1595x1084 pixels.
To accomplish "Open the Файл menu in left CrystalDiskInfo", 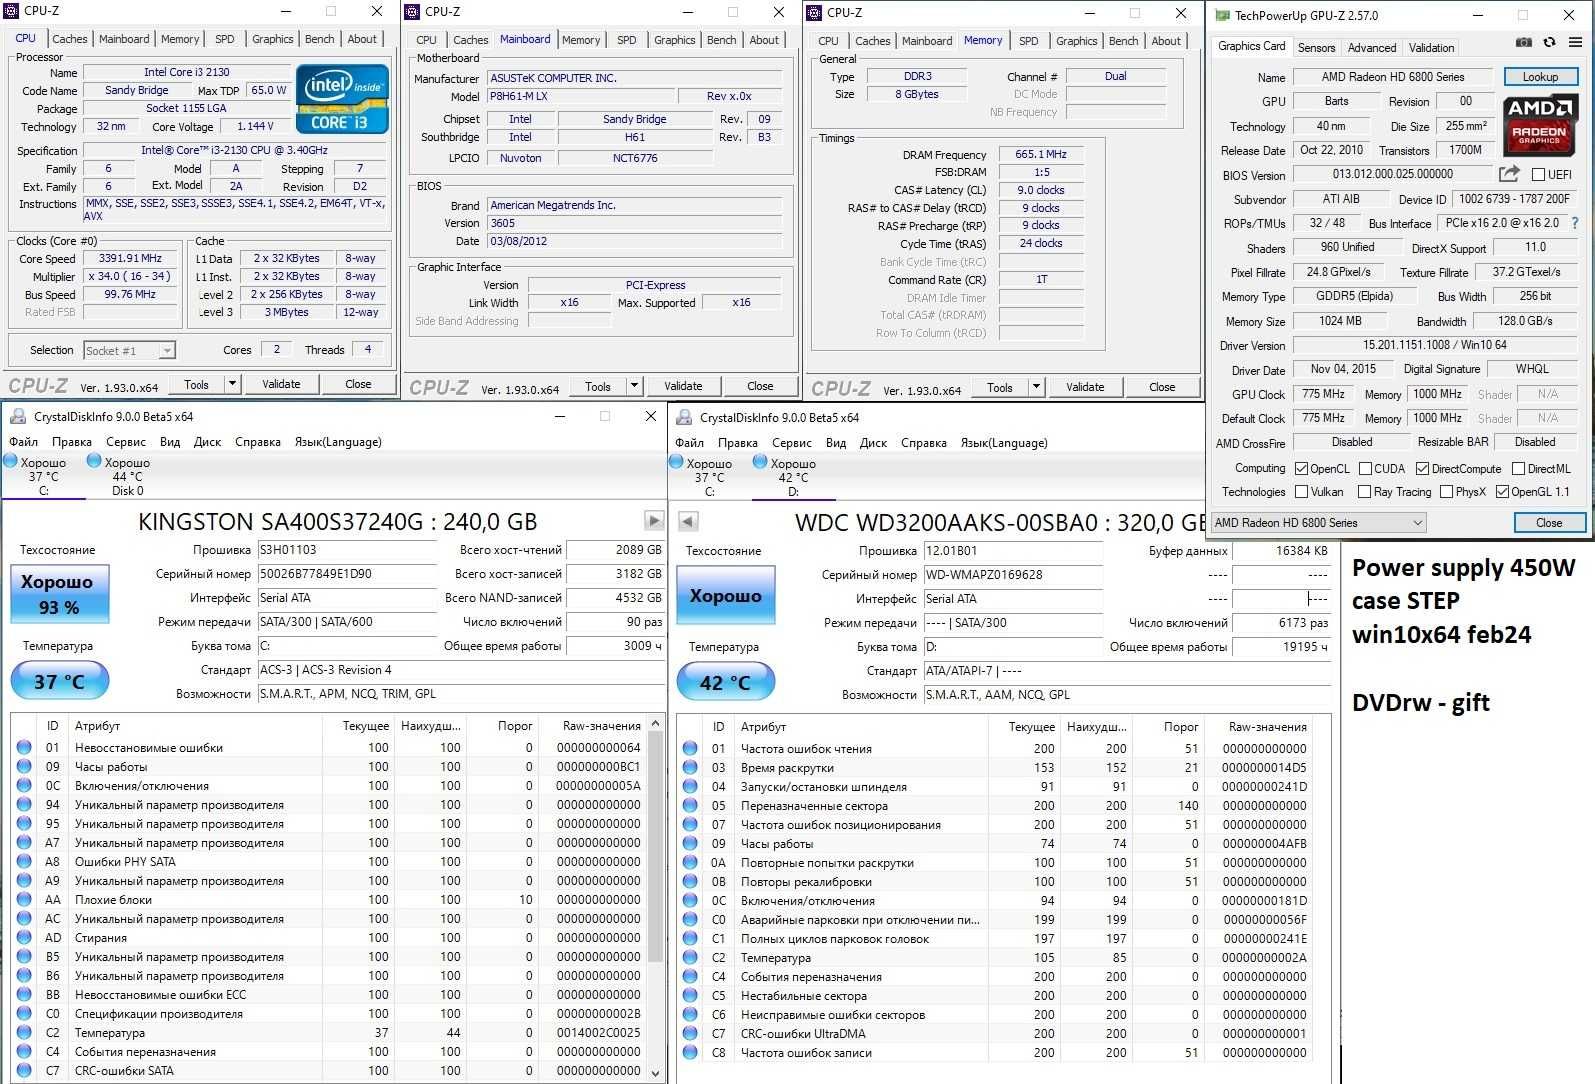I will 23,441.
